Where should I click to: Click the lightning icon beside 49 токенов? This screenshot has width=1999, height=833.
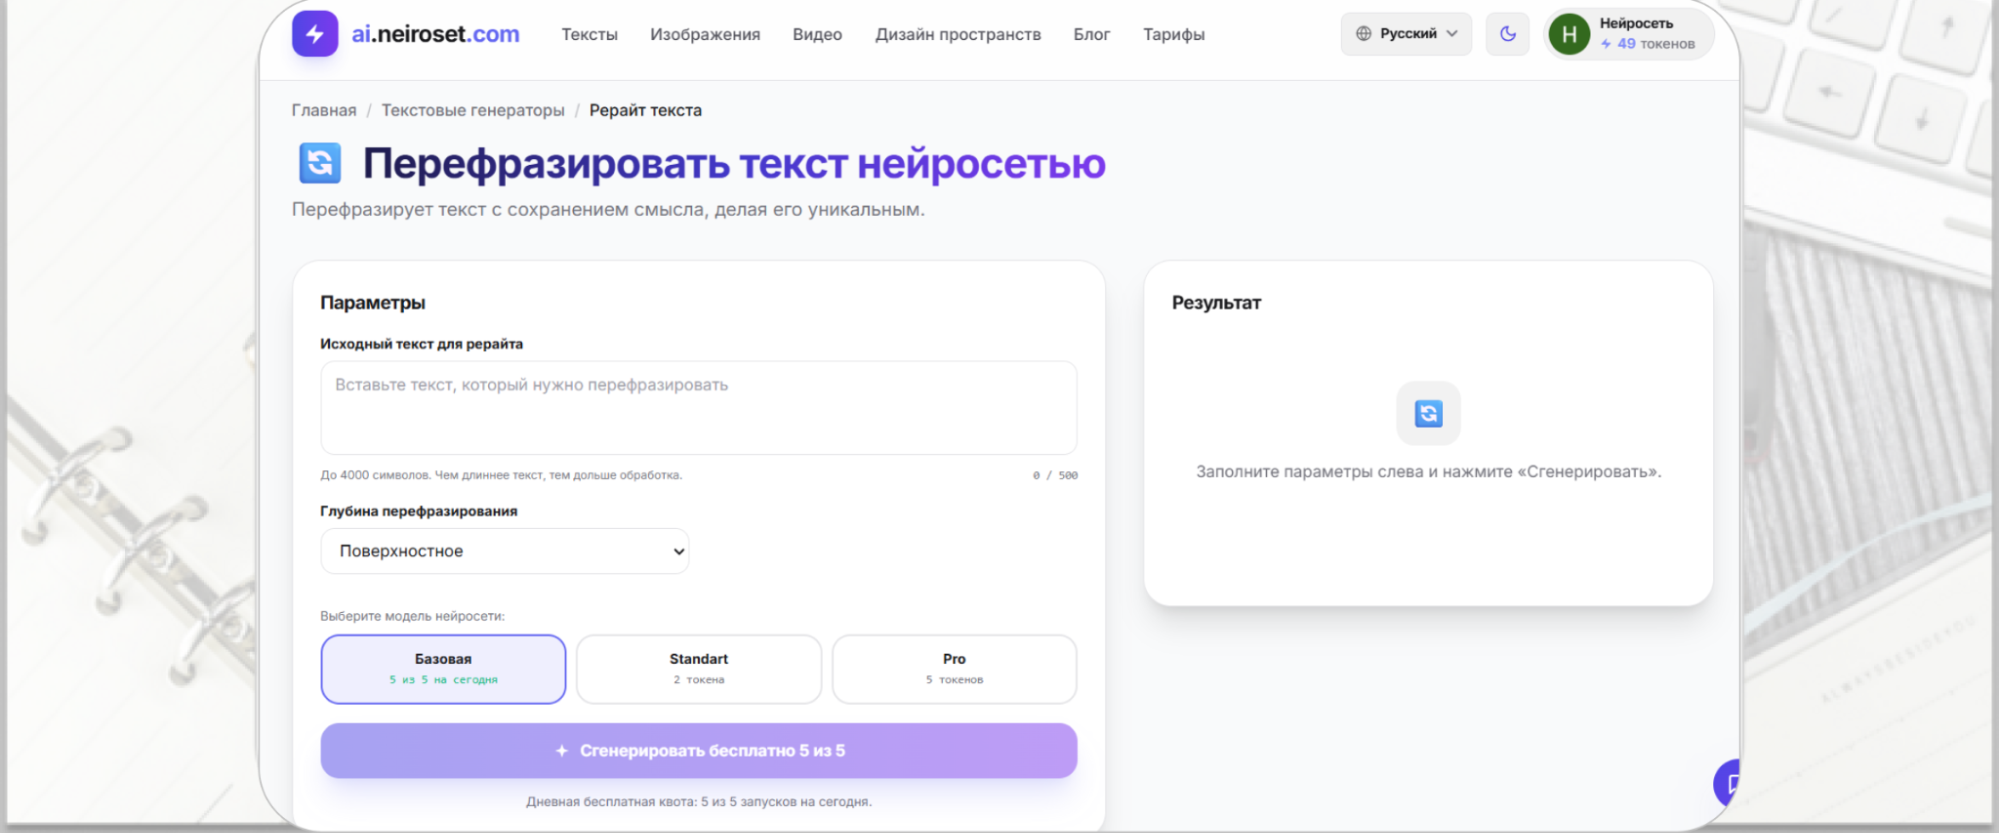pos(1606,44)
